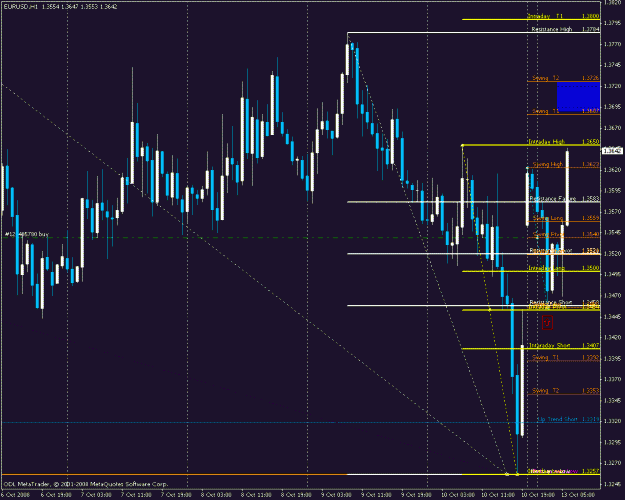
Task: Click the Swing High 1.3622 label
Action: point(566,164)
